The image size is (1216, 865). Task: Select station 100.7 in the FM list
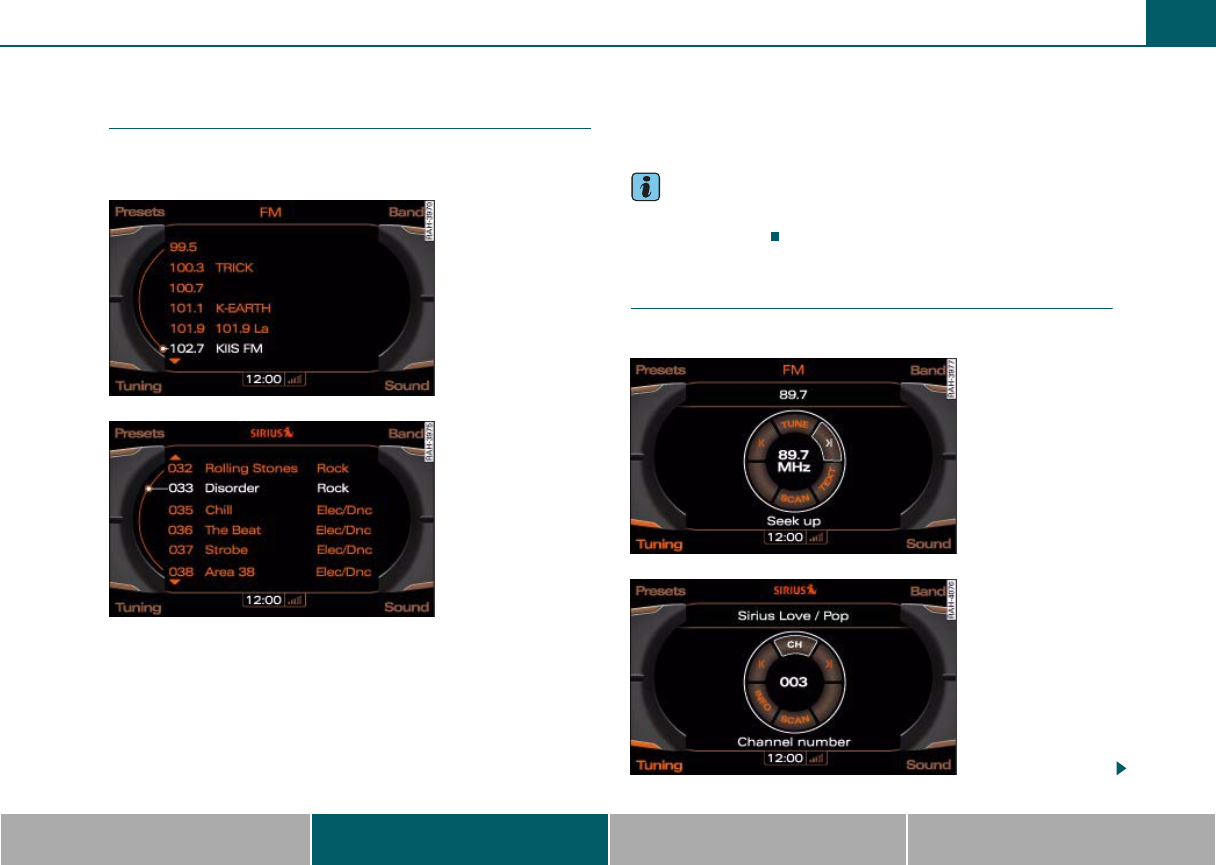click(x=185, y=288)
